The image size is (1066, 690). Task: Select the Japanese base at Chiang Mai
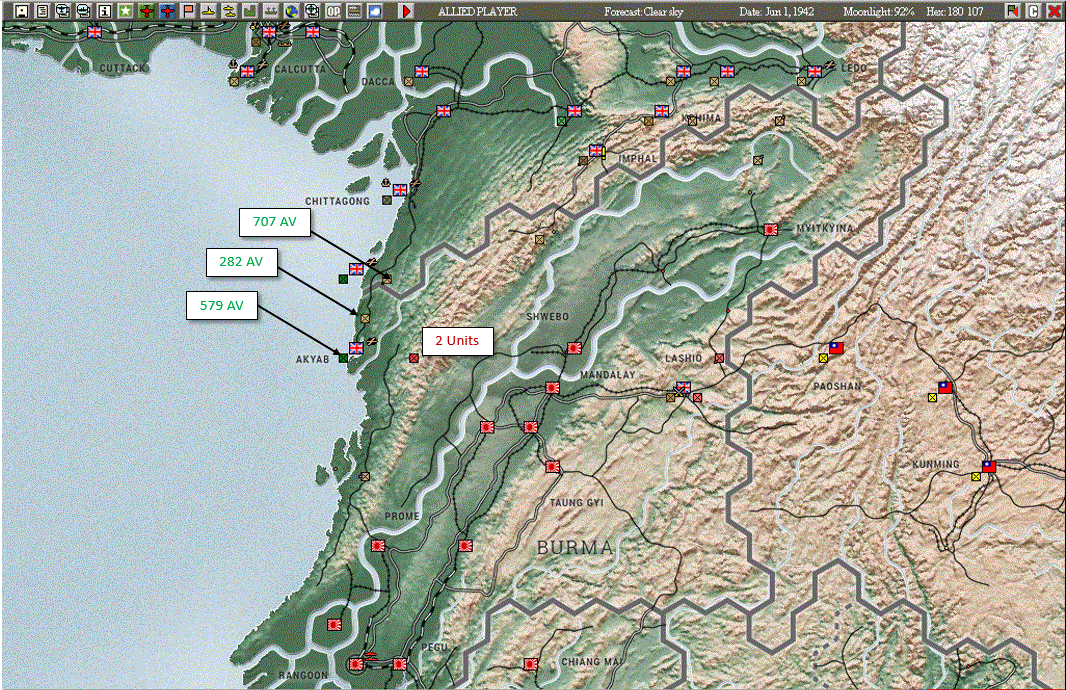530,664
